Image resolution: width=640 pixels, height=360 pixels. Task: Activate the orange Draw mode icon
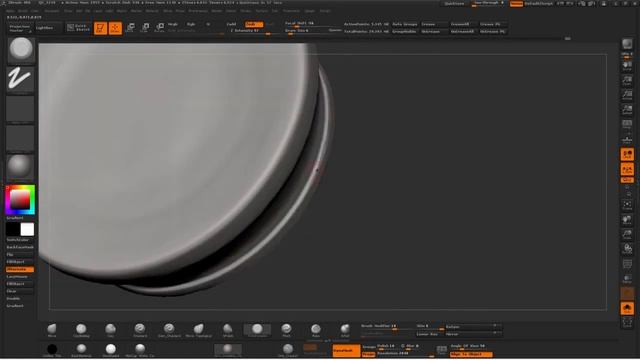click(x=116, y=28)
